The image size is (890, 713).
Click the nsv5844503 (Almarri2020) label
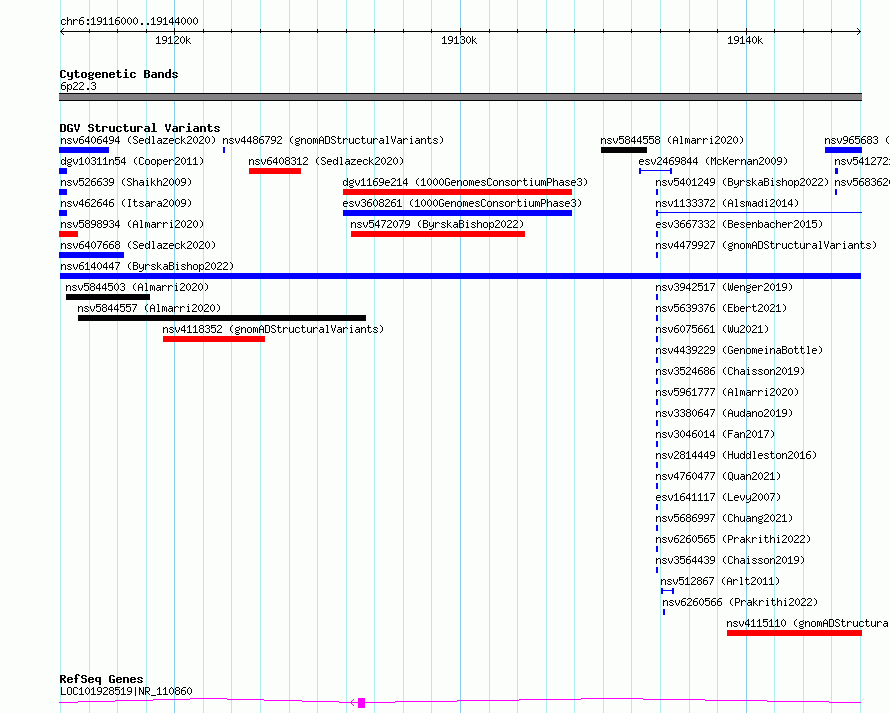[x=137, y=287]
